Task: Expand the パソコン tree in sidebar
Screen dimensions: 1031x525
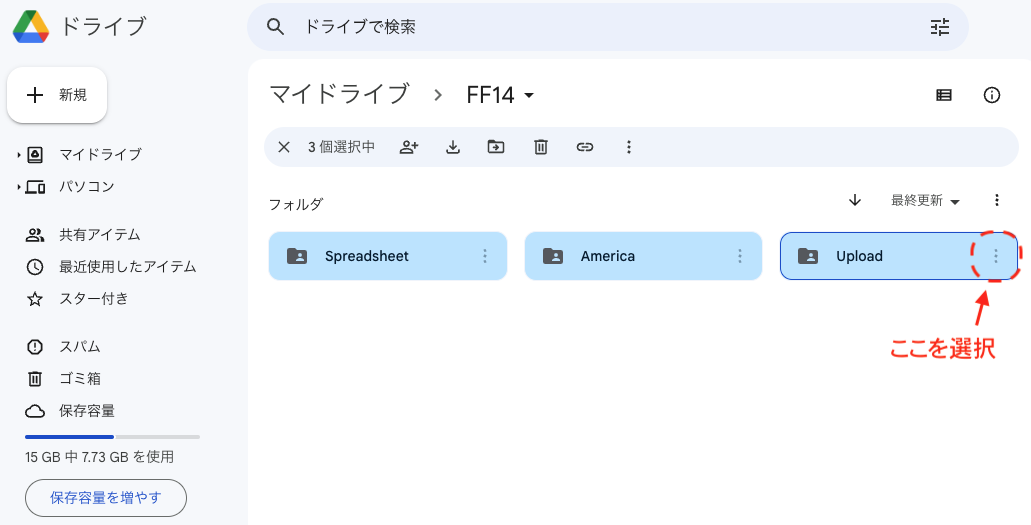Action: tap(18, 188)
